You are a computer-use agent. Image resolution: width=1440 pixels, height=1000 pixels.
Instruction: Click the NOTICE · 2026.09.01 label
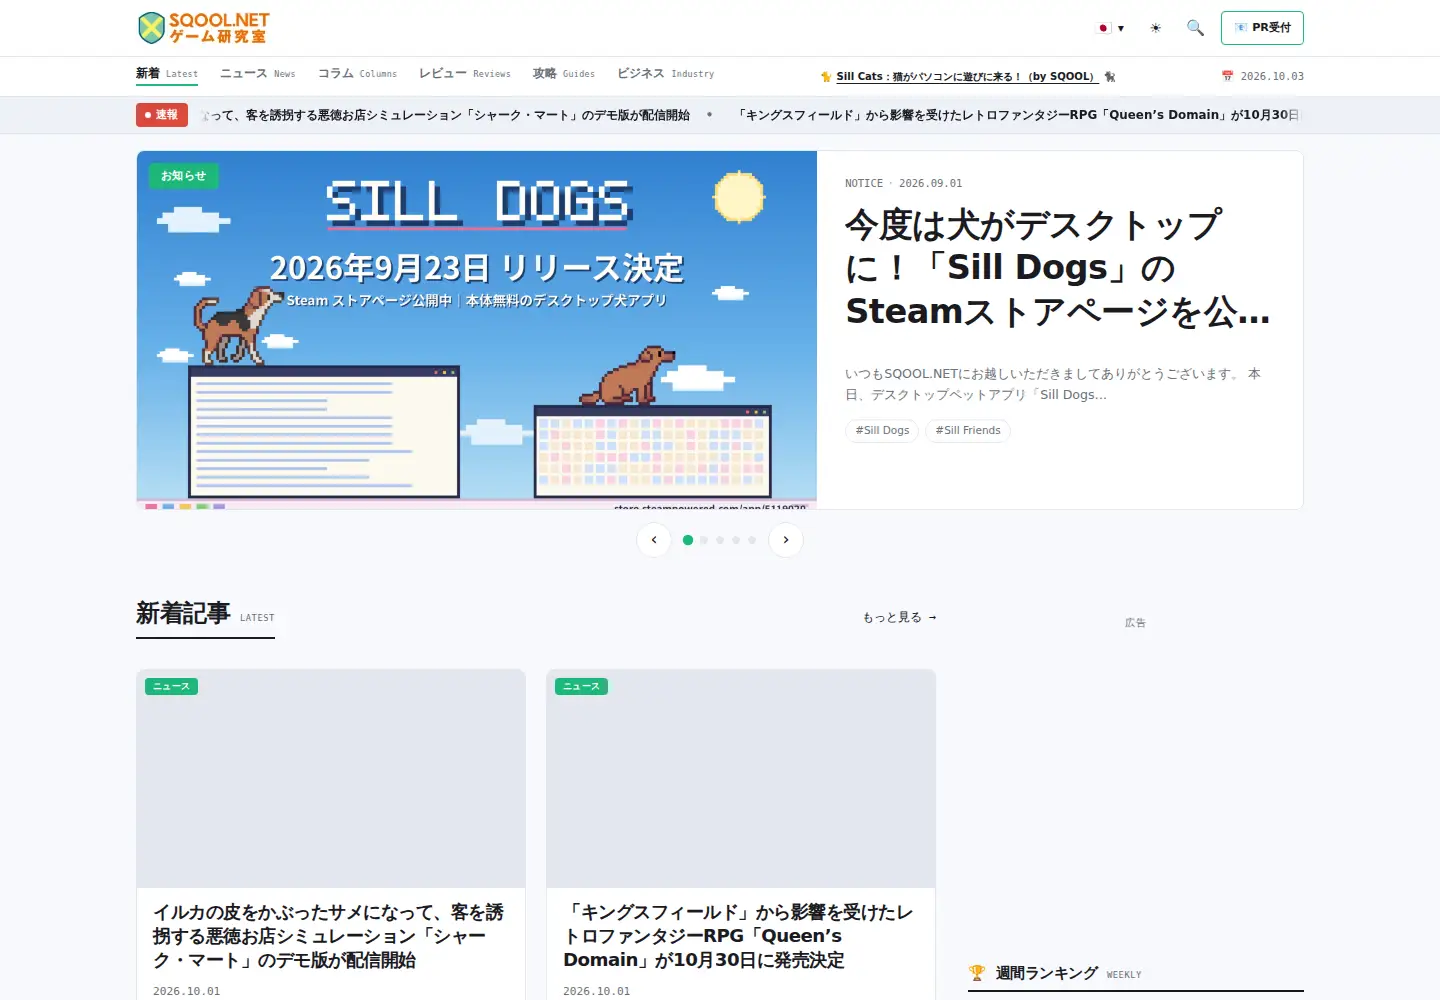click(x=904, y=184)
